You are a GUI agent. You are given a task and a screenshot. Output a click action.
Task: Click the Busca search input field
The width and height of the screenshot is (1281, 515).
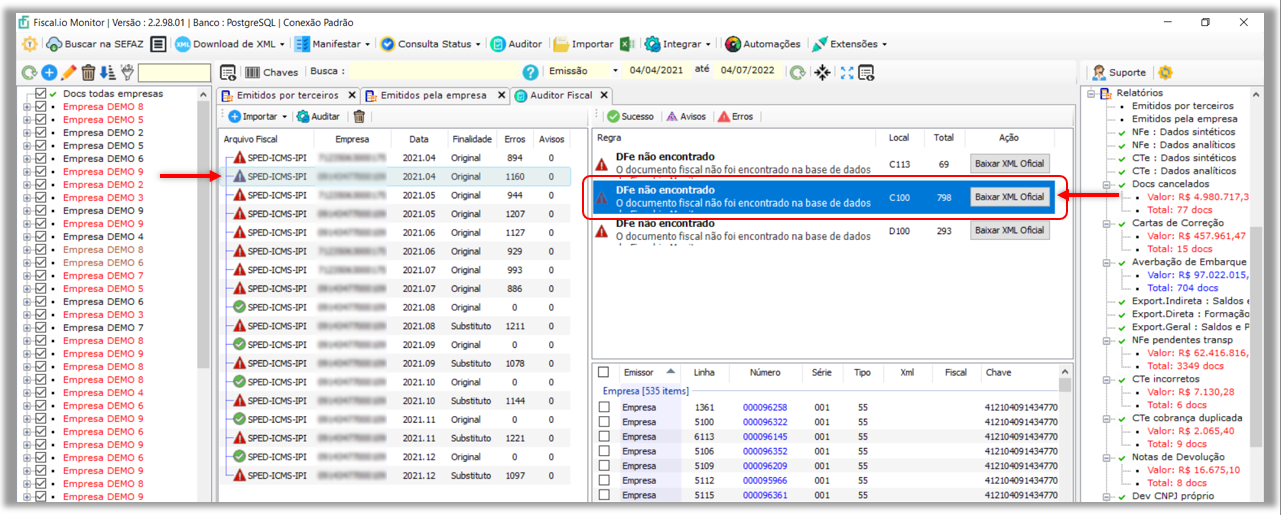[x=435, y=72]
